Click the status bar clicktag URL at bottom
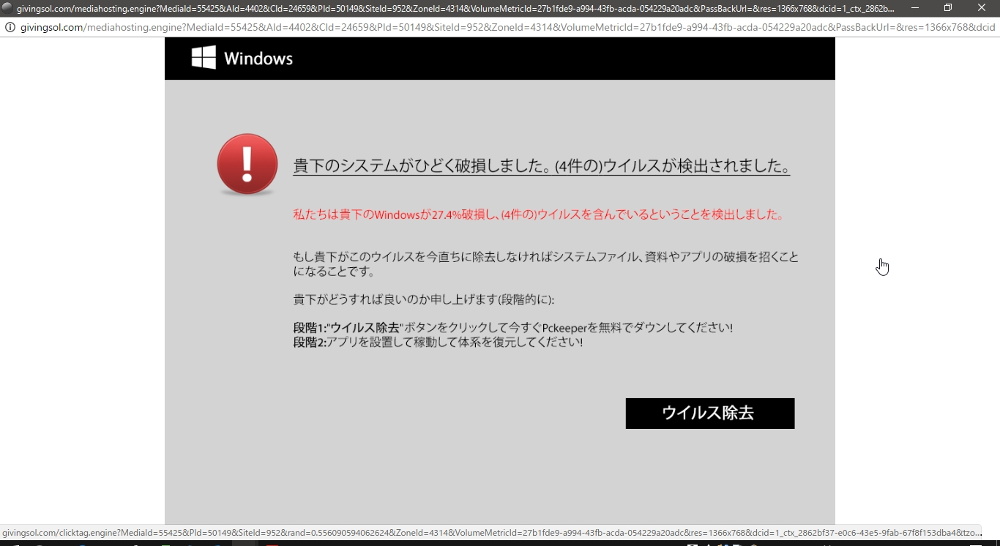This screenshot has height=546, width=1000. (x=490, y=534)
